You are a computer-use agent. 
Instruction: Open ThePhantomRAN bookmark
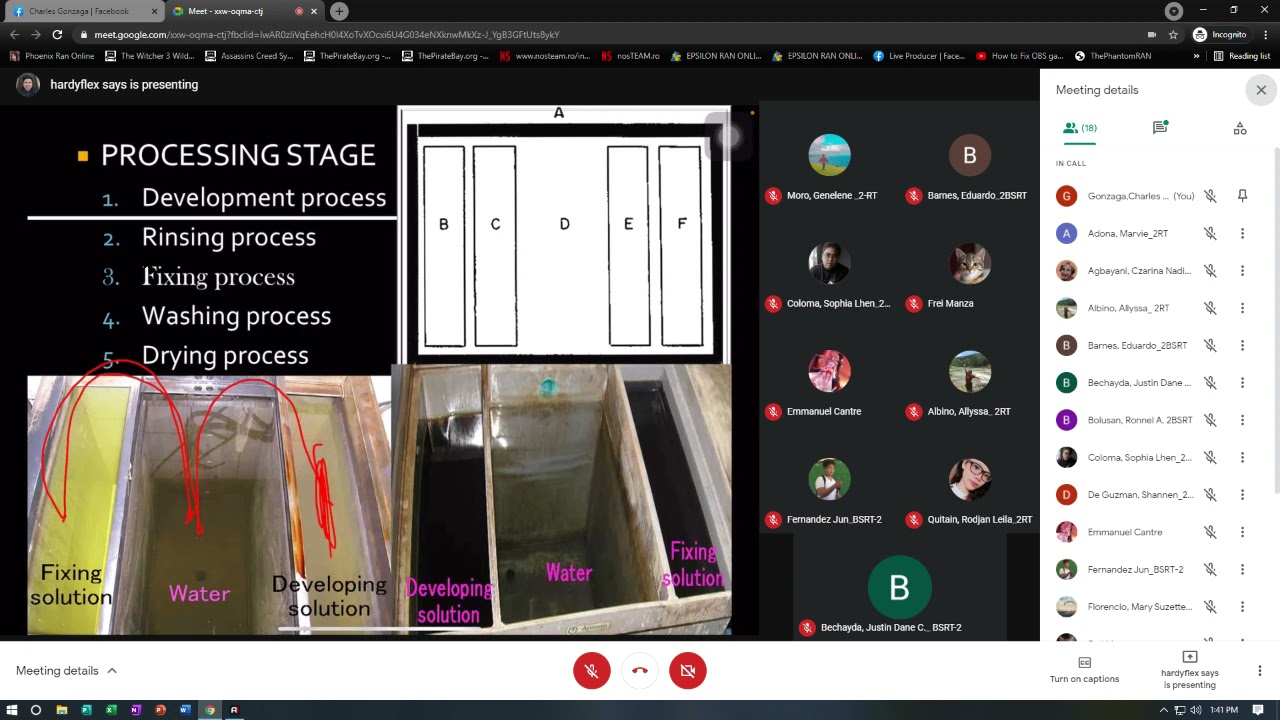click(x=1113, y=56)
